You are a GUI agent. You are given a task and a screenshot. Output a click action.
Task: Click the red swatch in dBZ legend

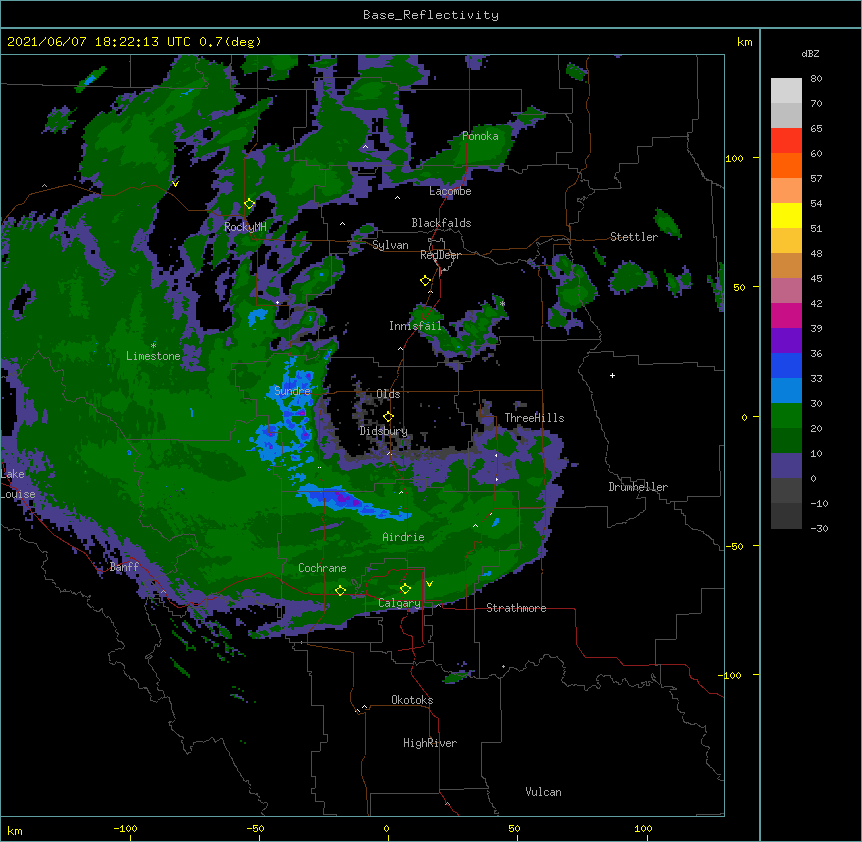click(786, 141)
